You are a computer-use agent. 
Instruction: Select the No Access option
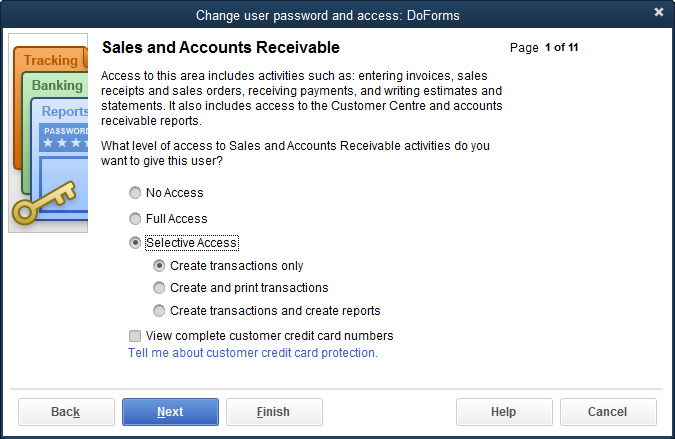pyautogui.click(x=135, y=193)
